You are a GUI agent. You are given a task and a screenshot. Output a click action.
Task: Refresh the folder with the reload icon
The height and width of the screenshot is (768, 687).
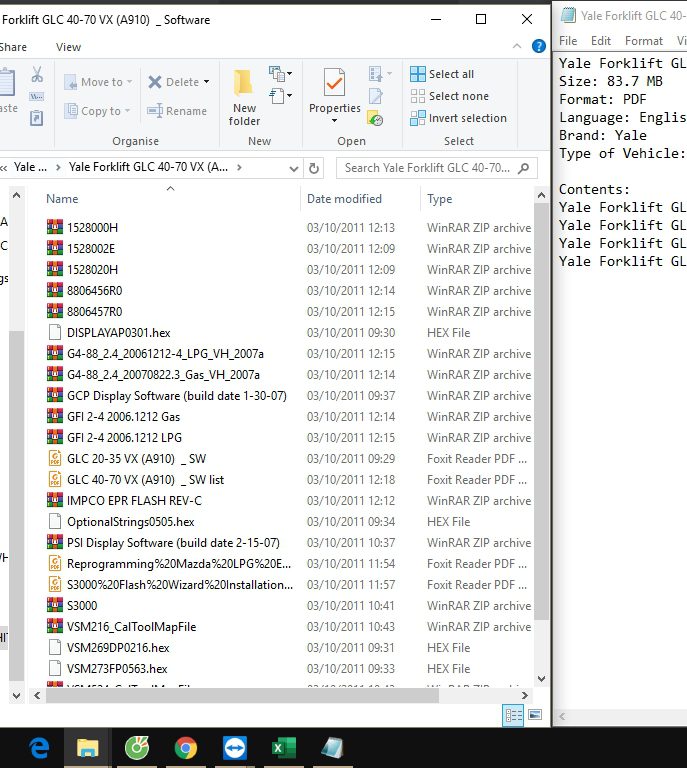click(314, 168)
